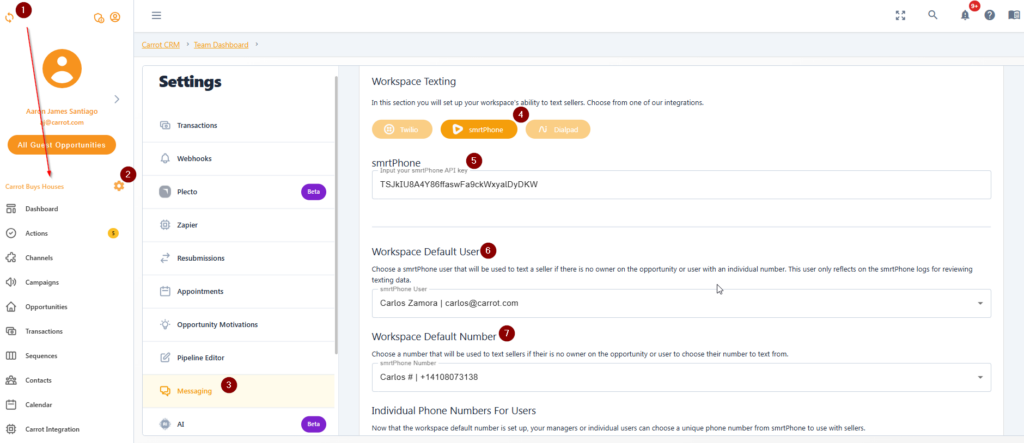Open Transactions in the Settings list
Viewport: 1024px width, 443px height.
coord(238,125)
